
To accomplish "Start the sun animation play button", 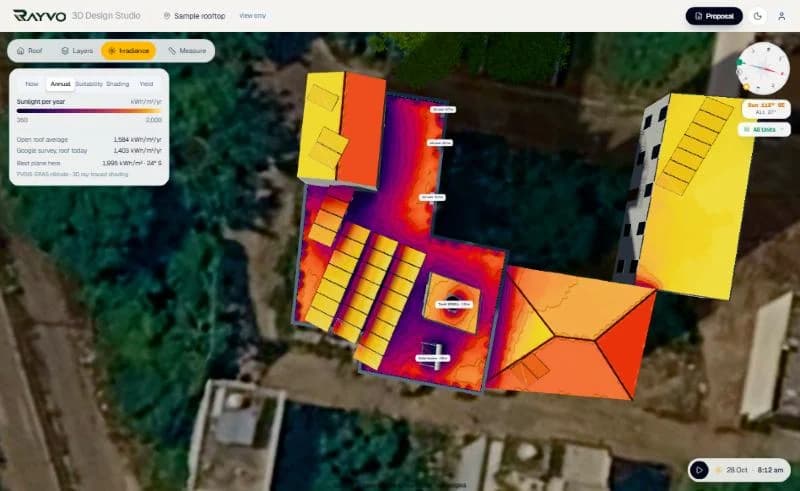I will pyautogui.click(x=699, y=470).
